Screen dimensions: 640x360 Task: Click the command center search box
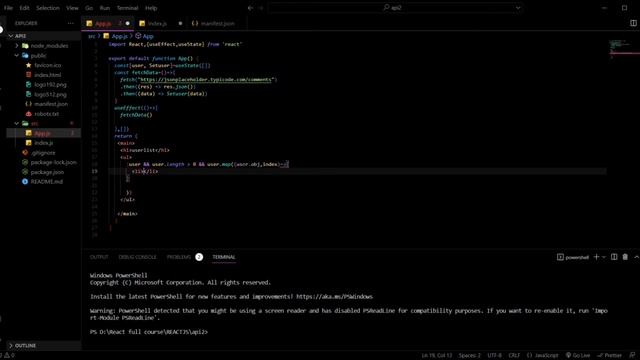click(395, 8)
